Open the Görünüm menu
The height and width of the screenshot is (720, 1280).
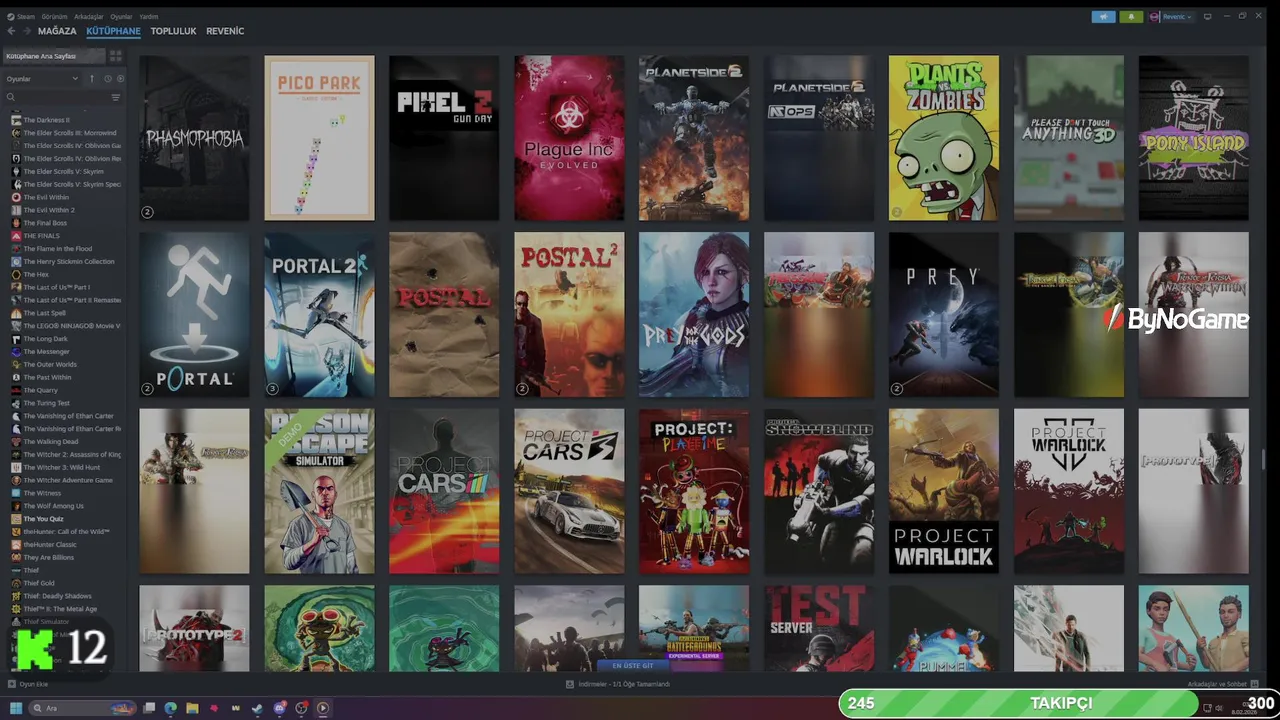(x=55, y=17)
